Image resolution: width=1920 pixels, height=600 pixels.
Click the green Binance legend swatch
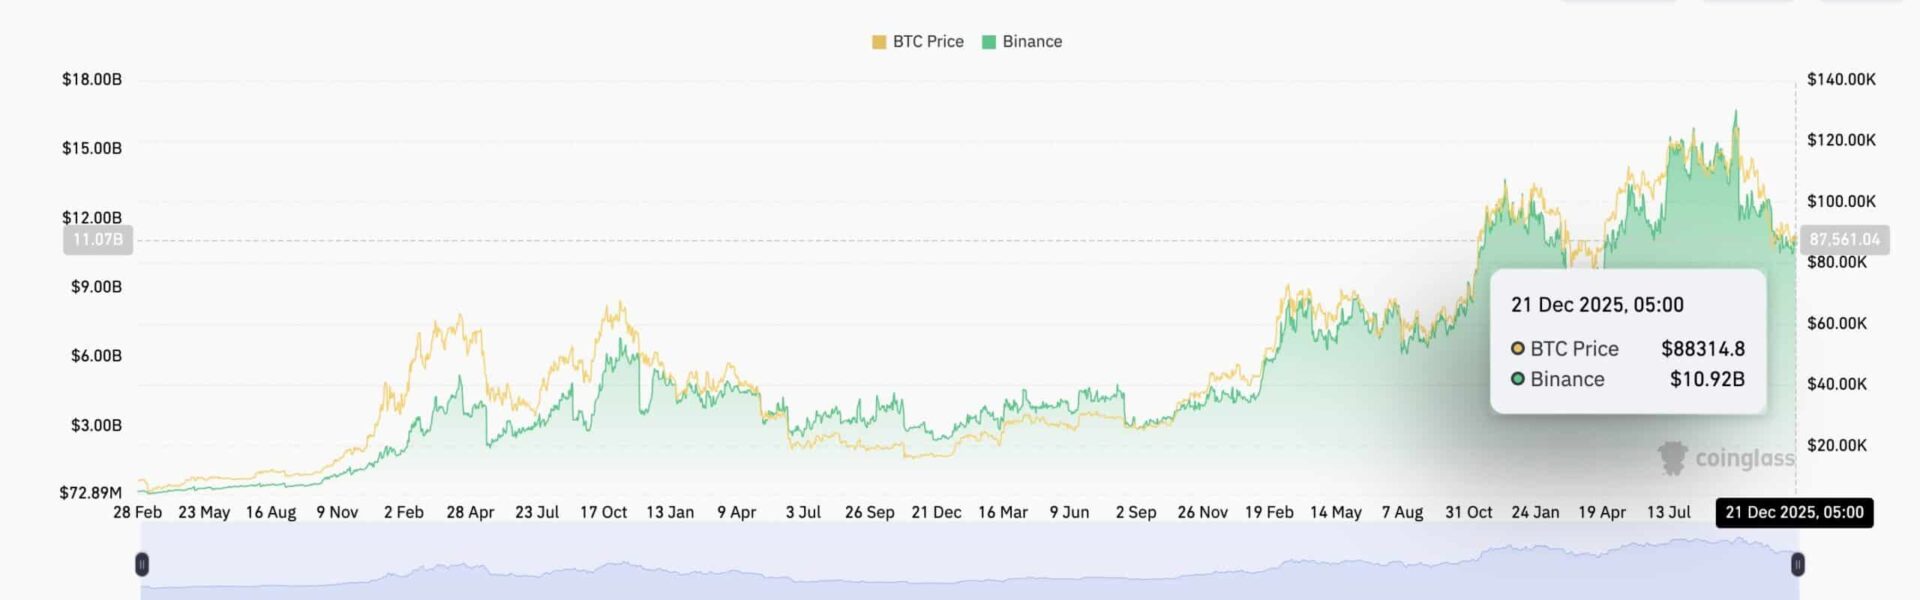[x=989, y=42]
